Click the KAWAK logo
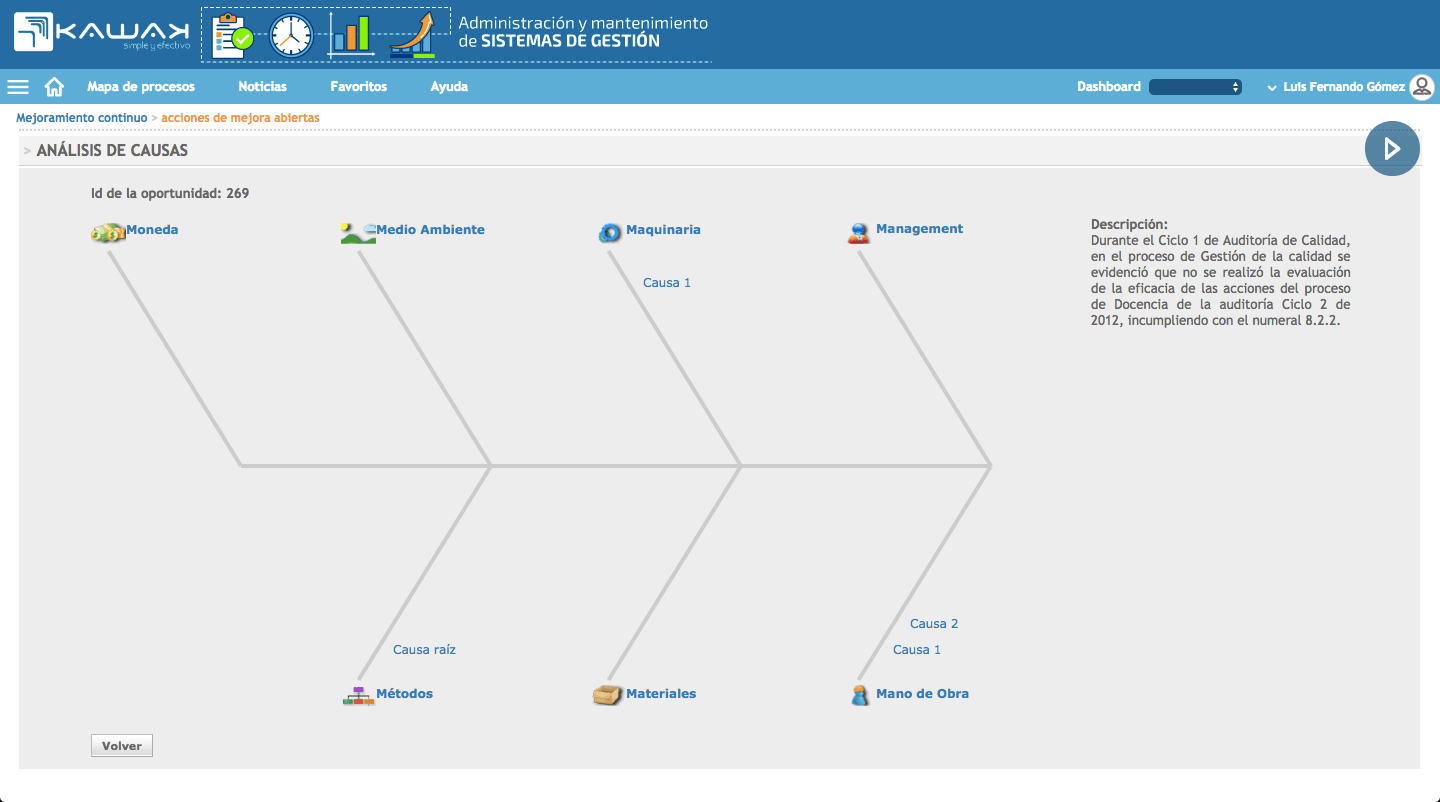 (x=102, y=32)
